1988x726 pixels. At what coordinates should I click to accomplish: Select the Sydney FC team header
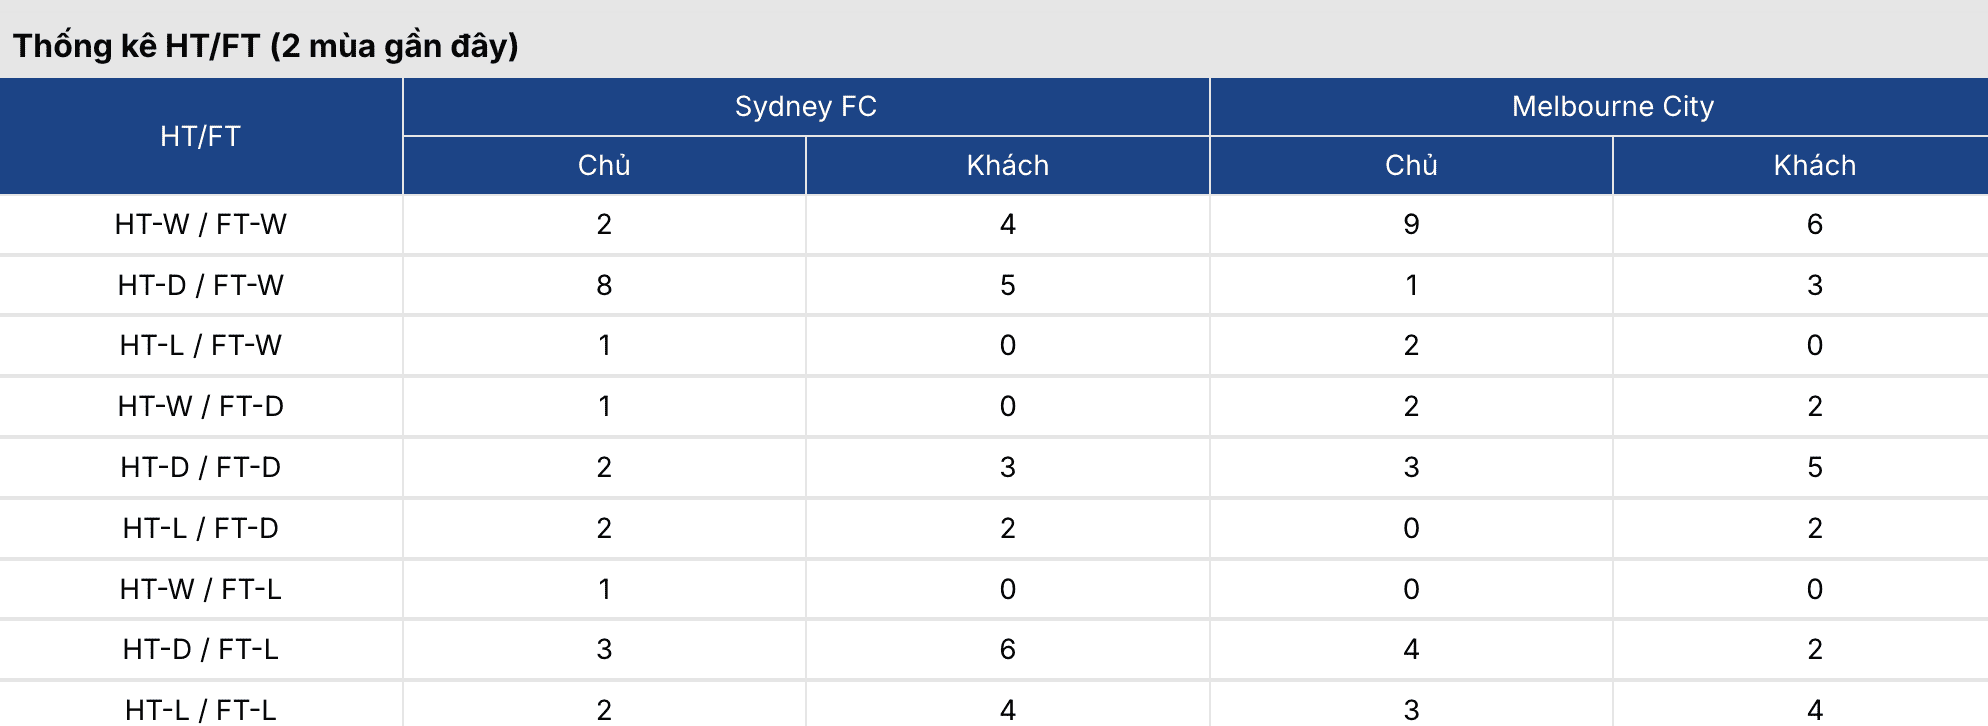coord(805,106)
